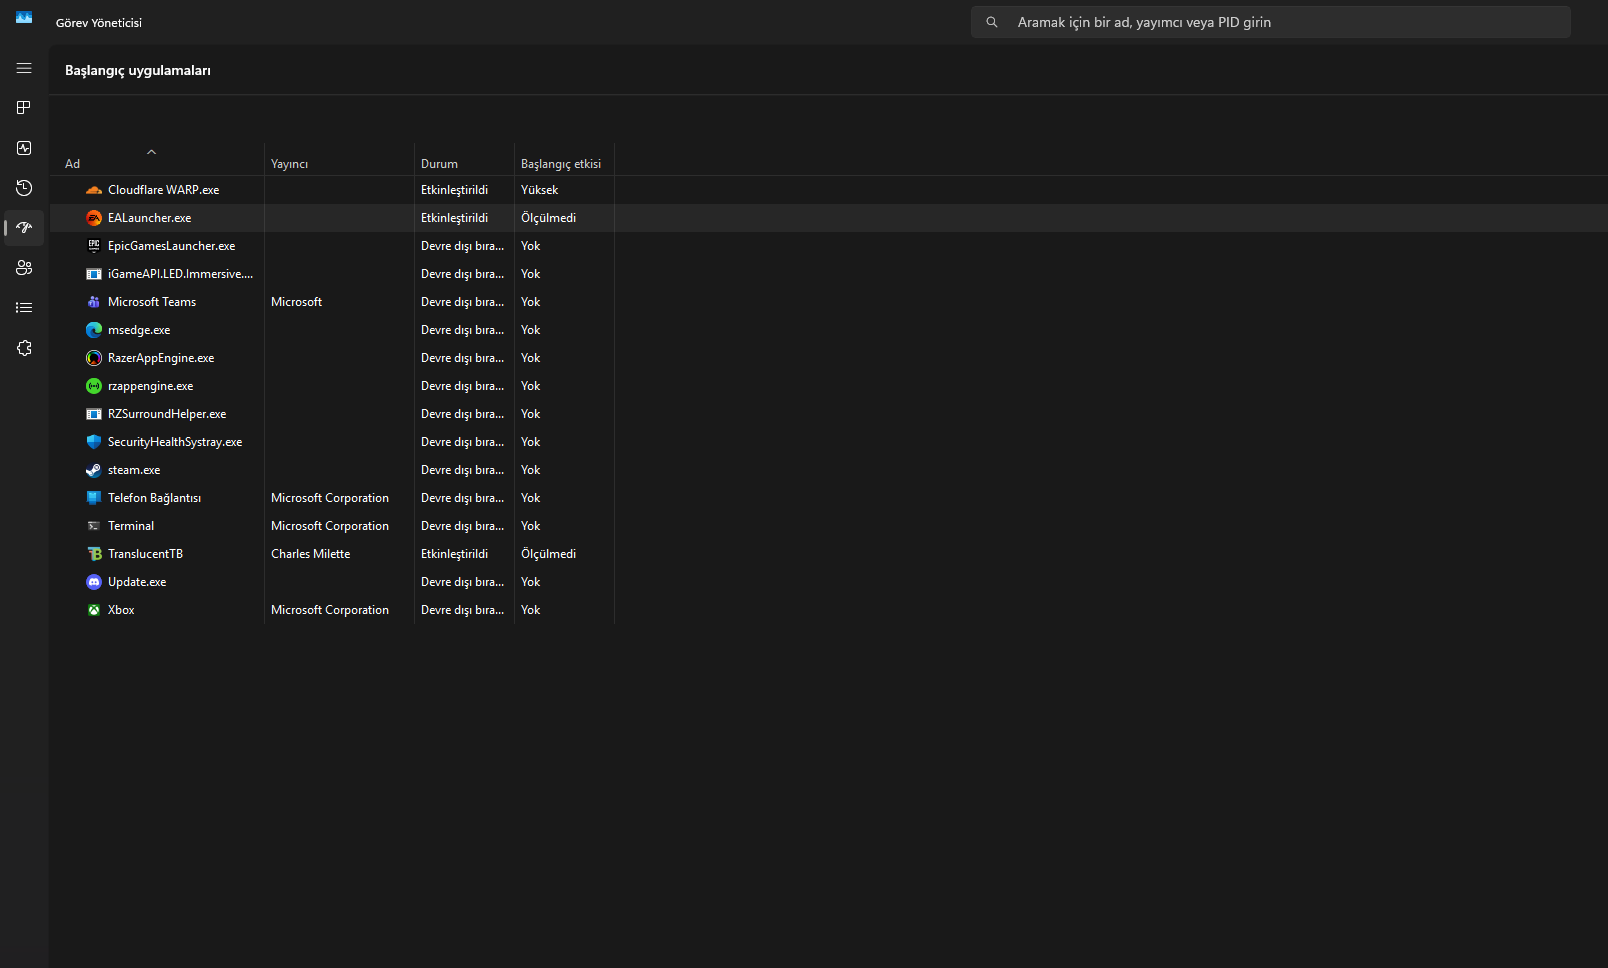1608x968 pixels.
Task: Click the RazerAppEngine.exe icon
Action: click(x=94, y=358)
